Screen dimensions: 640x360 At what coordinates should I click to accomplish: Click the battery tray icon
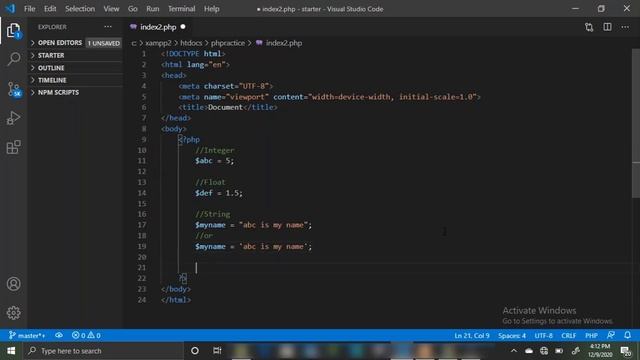[x=559, y=351]
